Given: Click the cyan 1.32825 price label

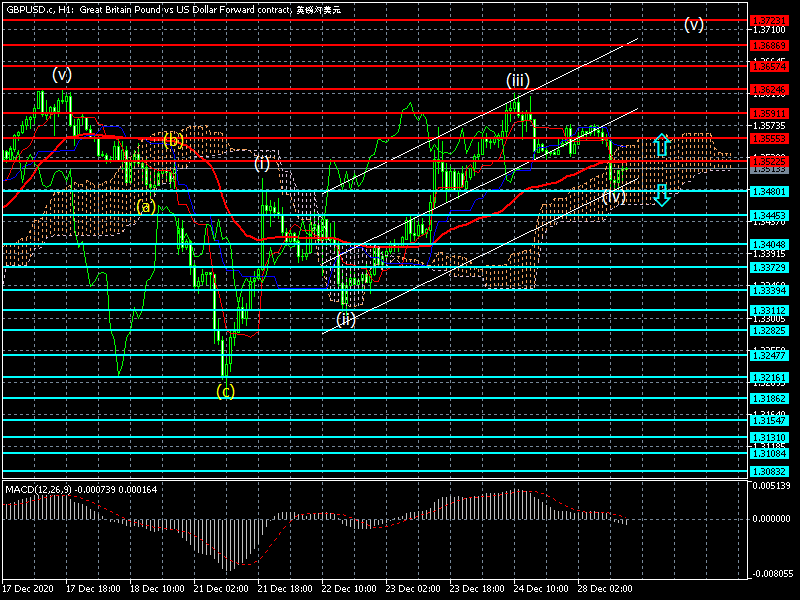Looking at the screenshot, I should pyautogui.click(x=769, y=330).
